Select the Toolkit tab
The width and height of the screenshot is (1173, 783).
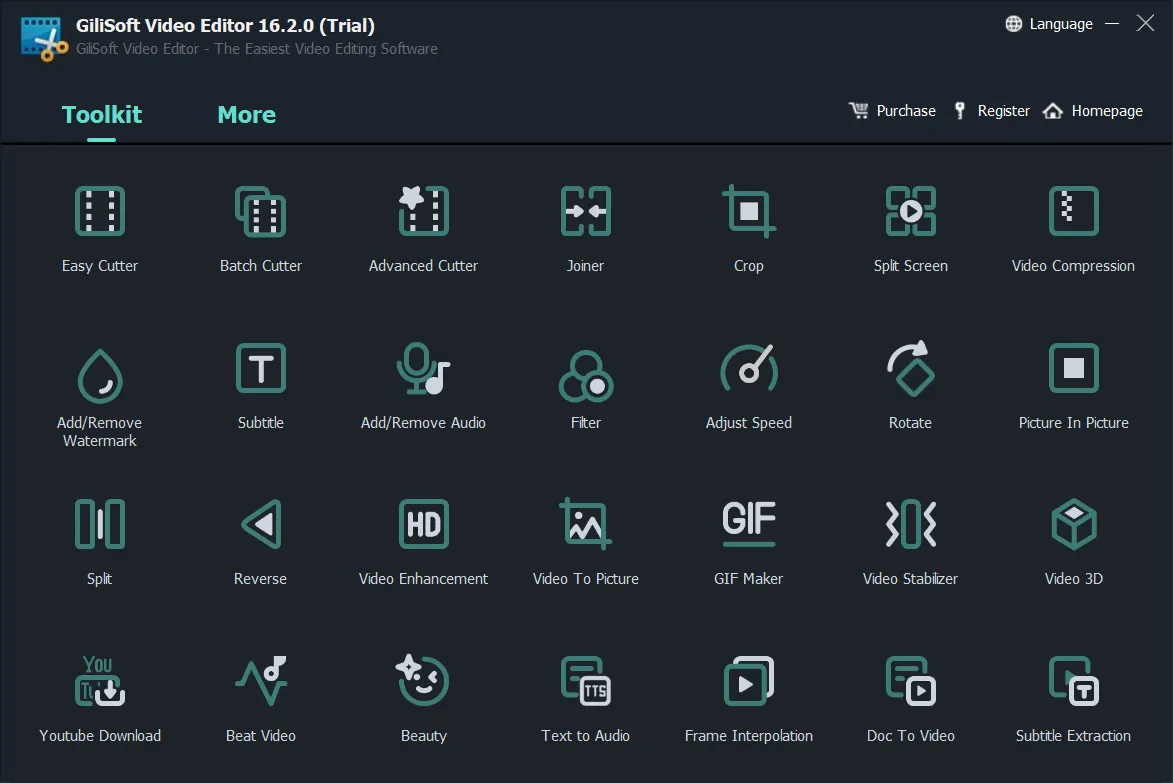(101, 114)
